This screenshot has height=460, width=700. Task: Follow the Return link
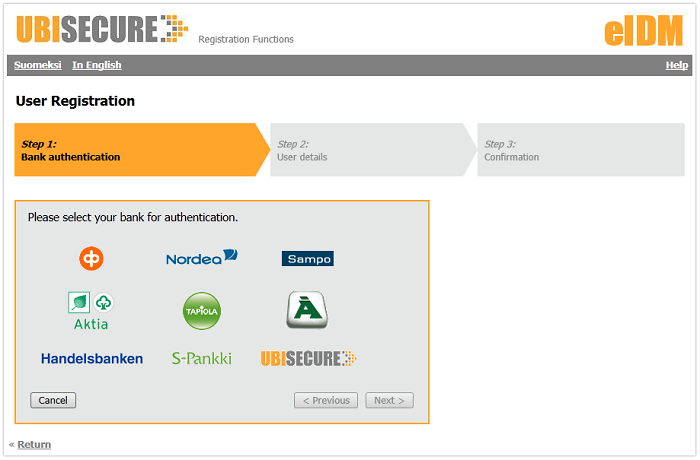click(x=34, y=445)
